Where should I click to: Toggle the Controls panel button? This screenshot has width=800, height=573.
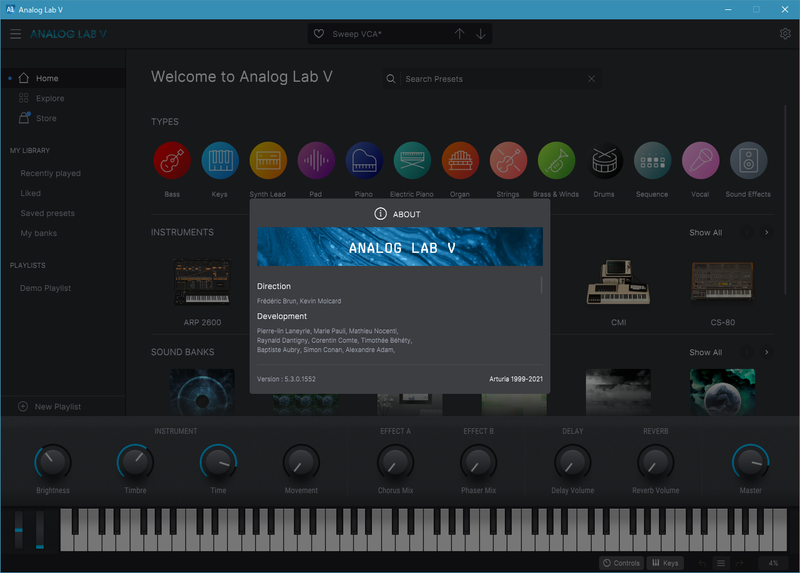coord(621,563)
